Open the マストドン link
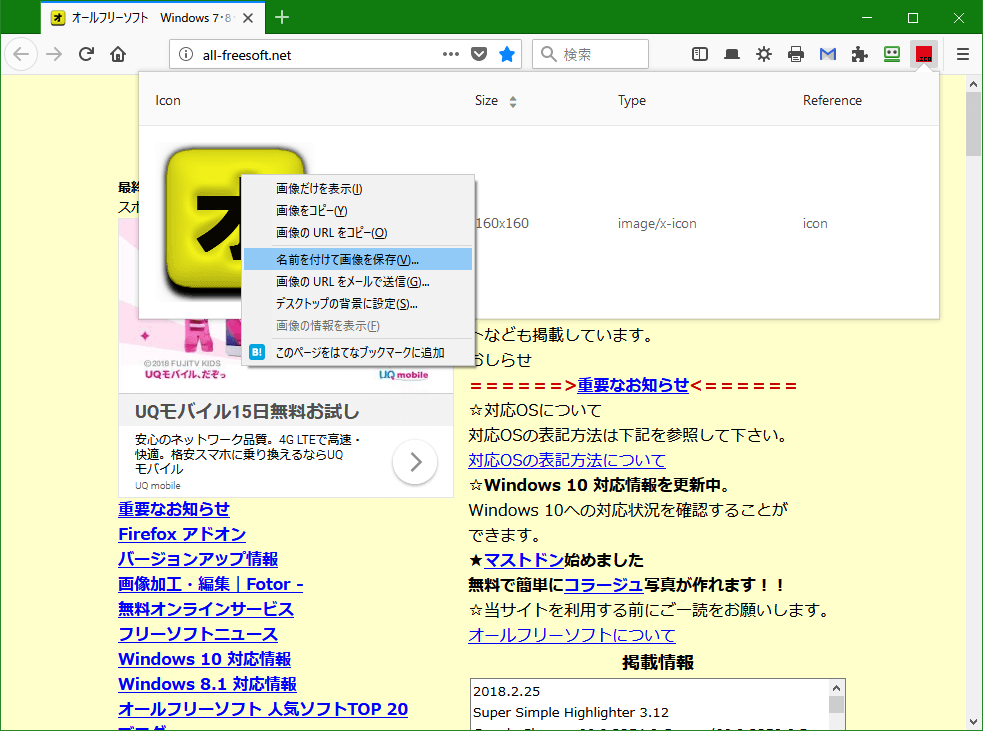This screenshot has width=983, height=731. (523, 560)
